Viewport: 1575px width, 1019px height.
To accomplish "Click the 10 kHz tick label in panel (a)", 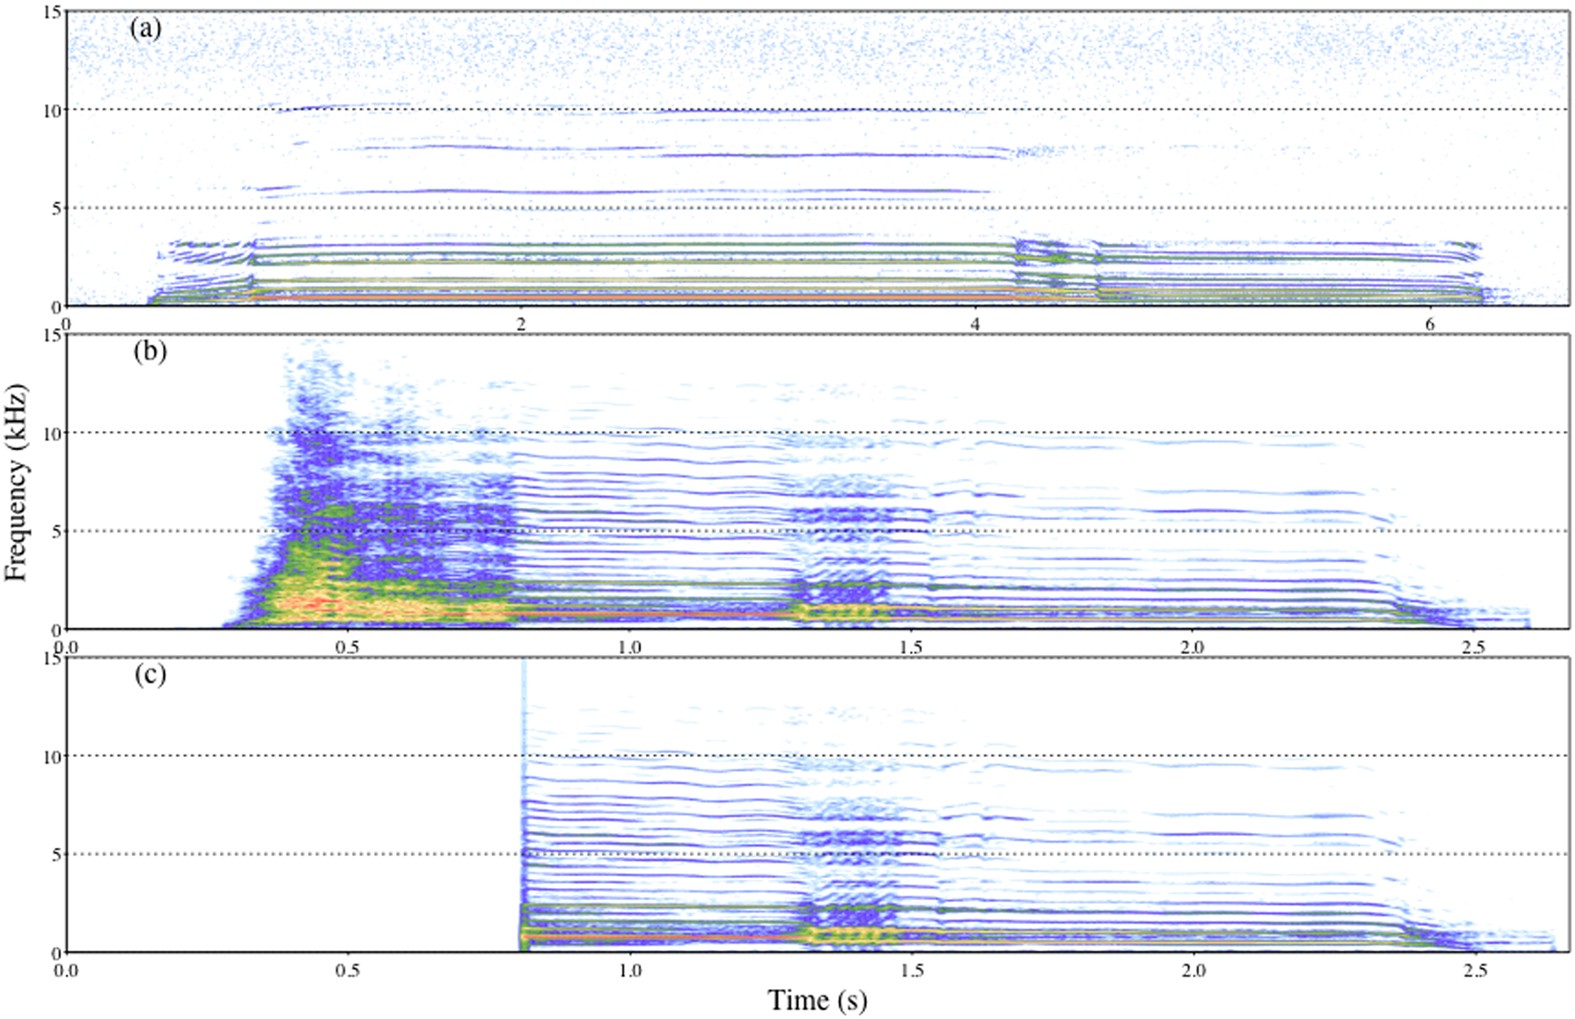I will pos(53,110).
